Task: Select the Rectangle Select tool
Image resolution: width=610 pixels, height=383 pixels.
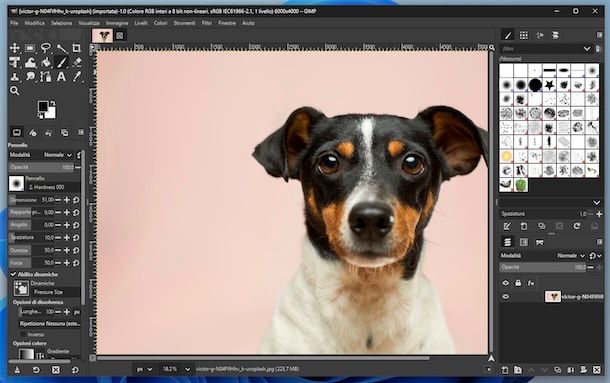Action: pyautogui.click(x=30, y=48)
